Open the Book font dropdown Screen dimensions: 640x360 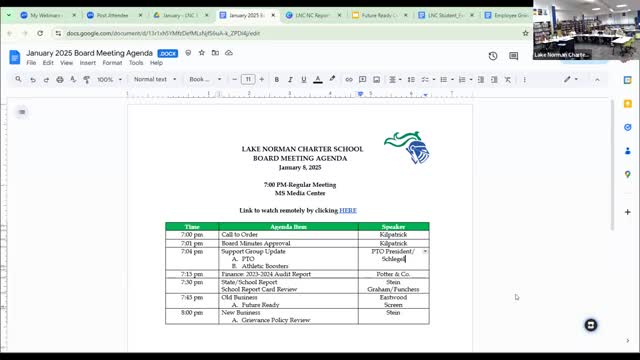(205, 79)
